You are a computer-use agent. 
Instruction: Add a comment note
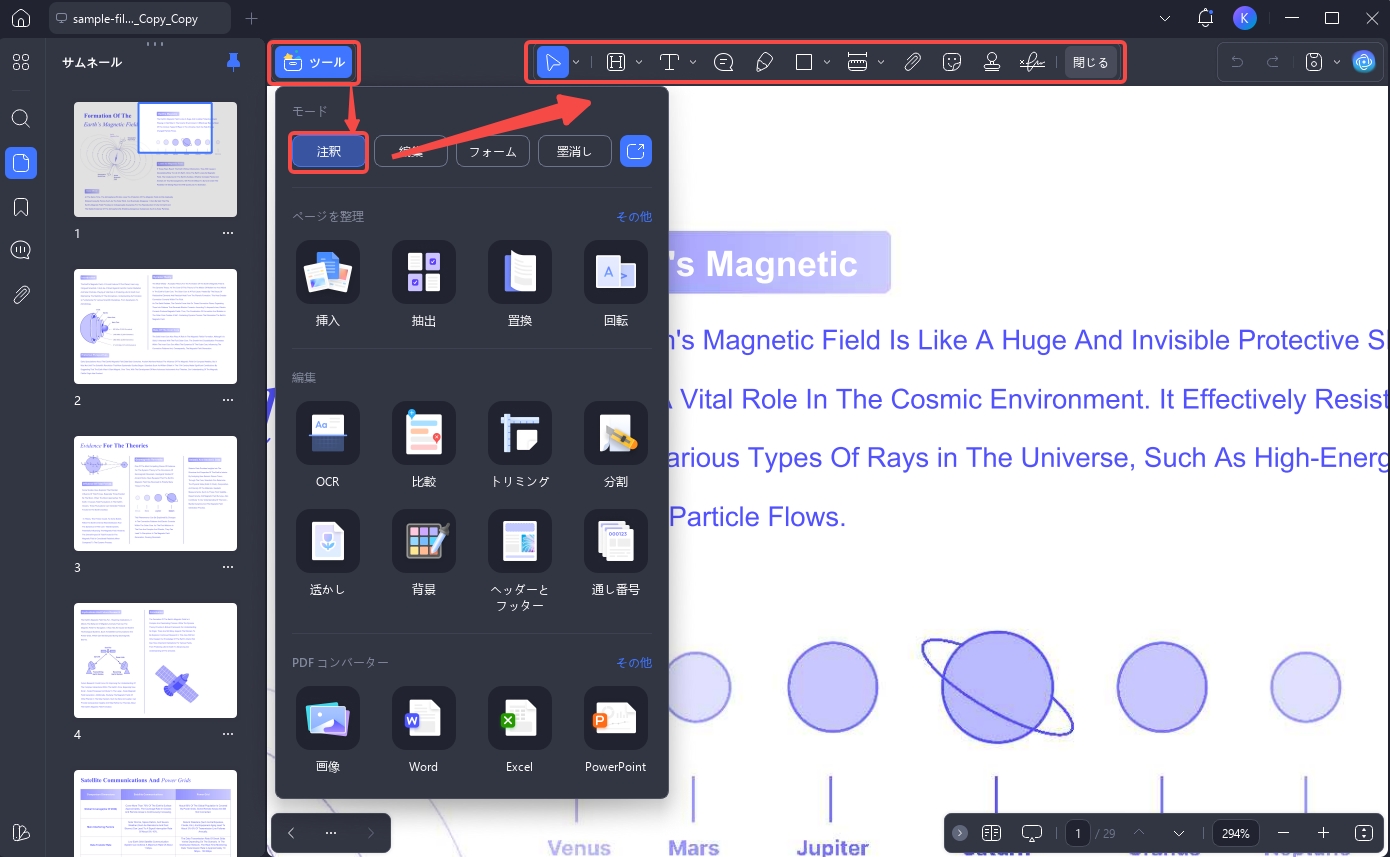click(x=724, y=62)
